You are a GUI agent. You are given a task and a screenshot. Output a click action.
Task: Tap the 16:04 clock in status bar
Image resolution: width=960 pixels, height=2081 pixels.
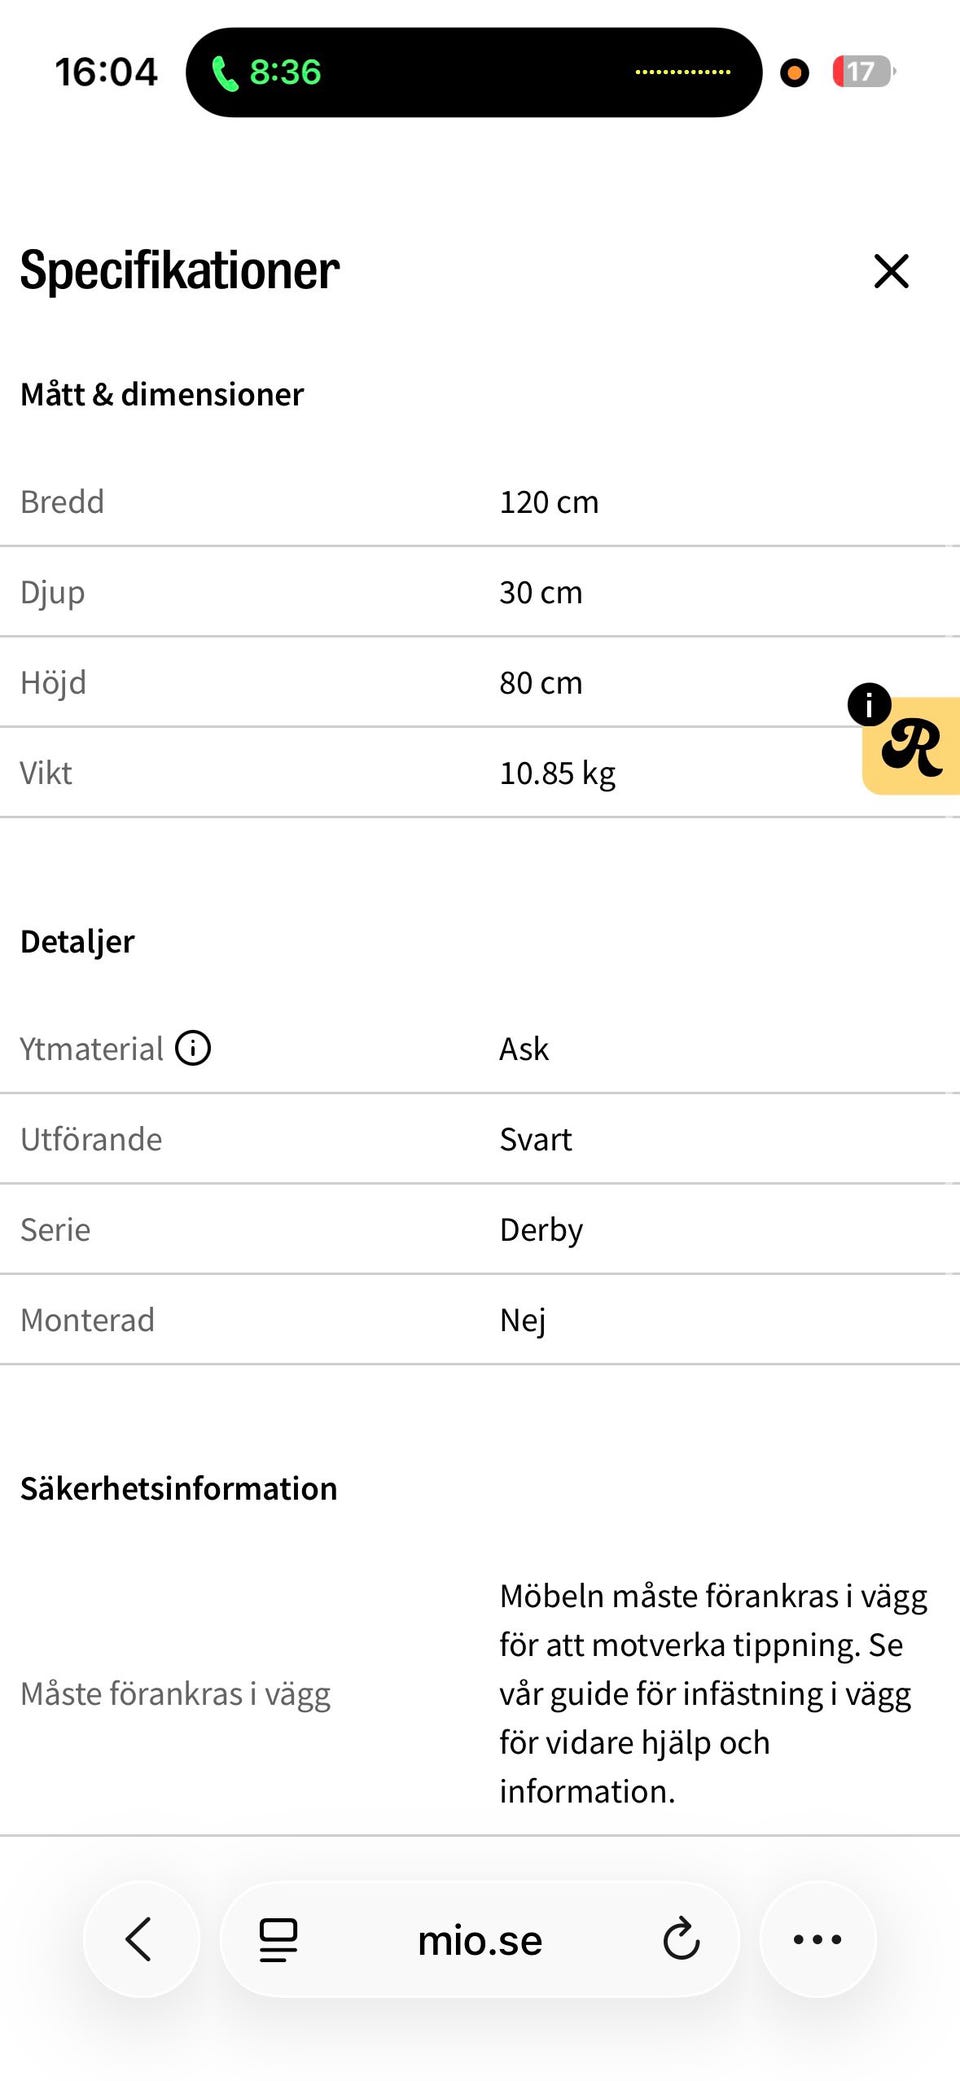(x=106, y=72)
